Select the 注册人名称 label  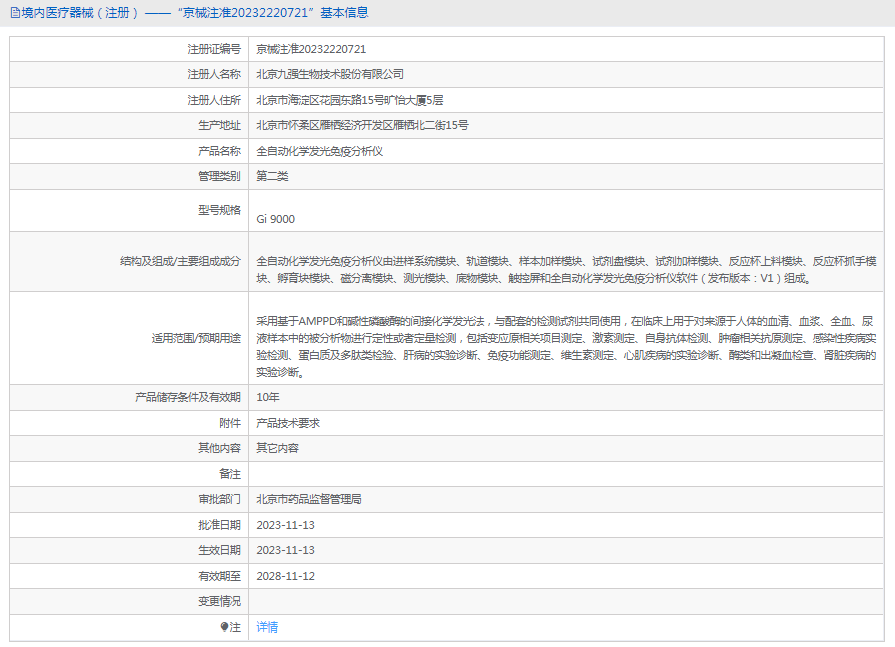tap(214, 74)
